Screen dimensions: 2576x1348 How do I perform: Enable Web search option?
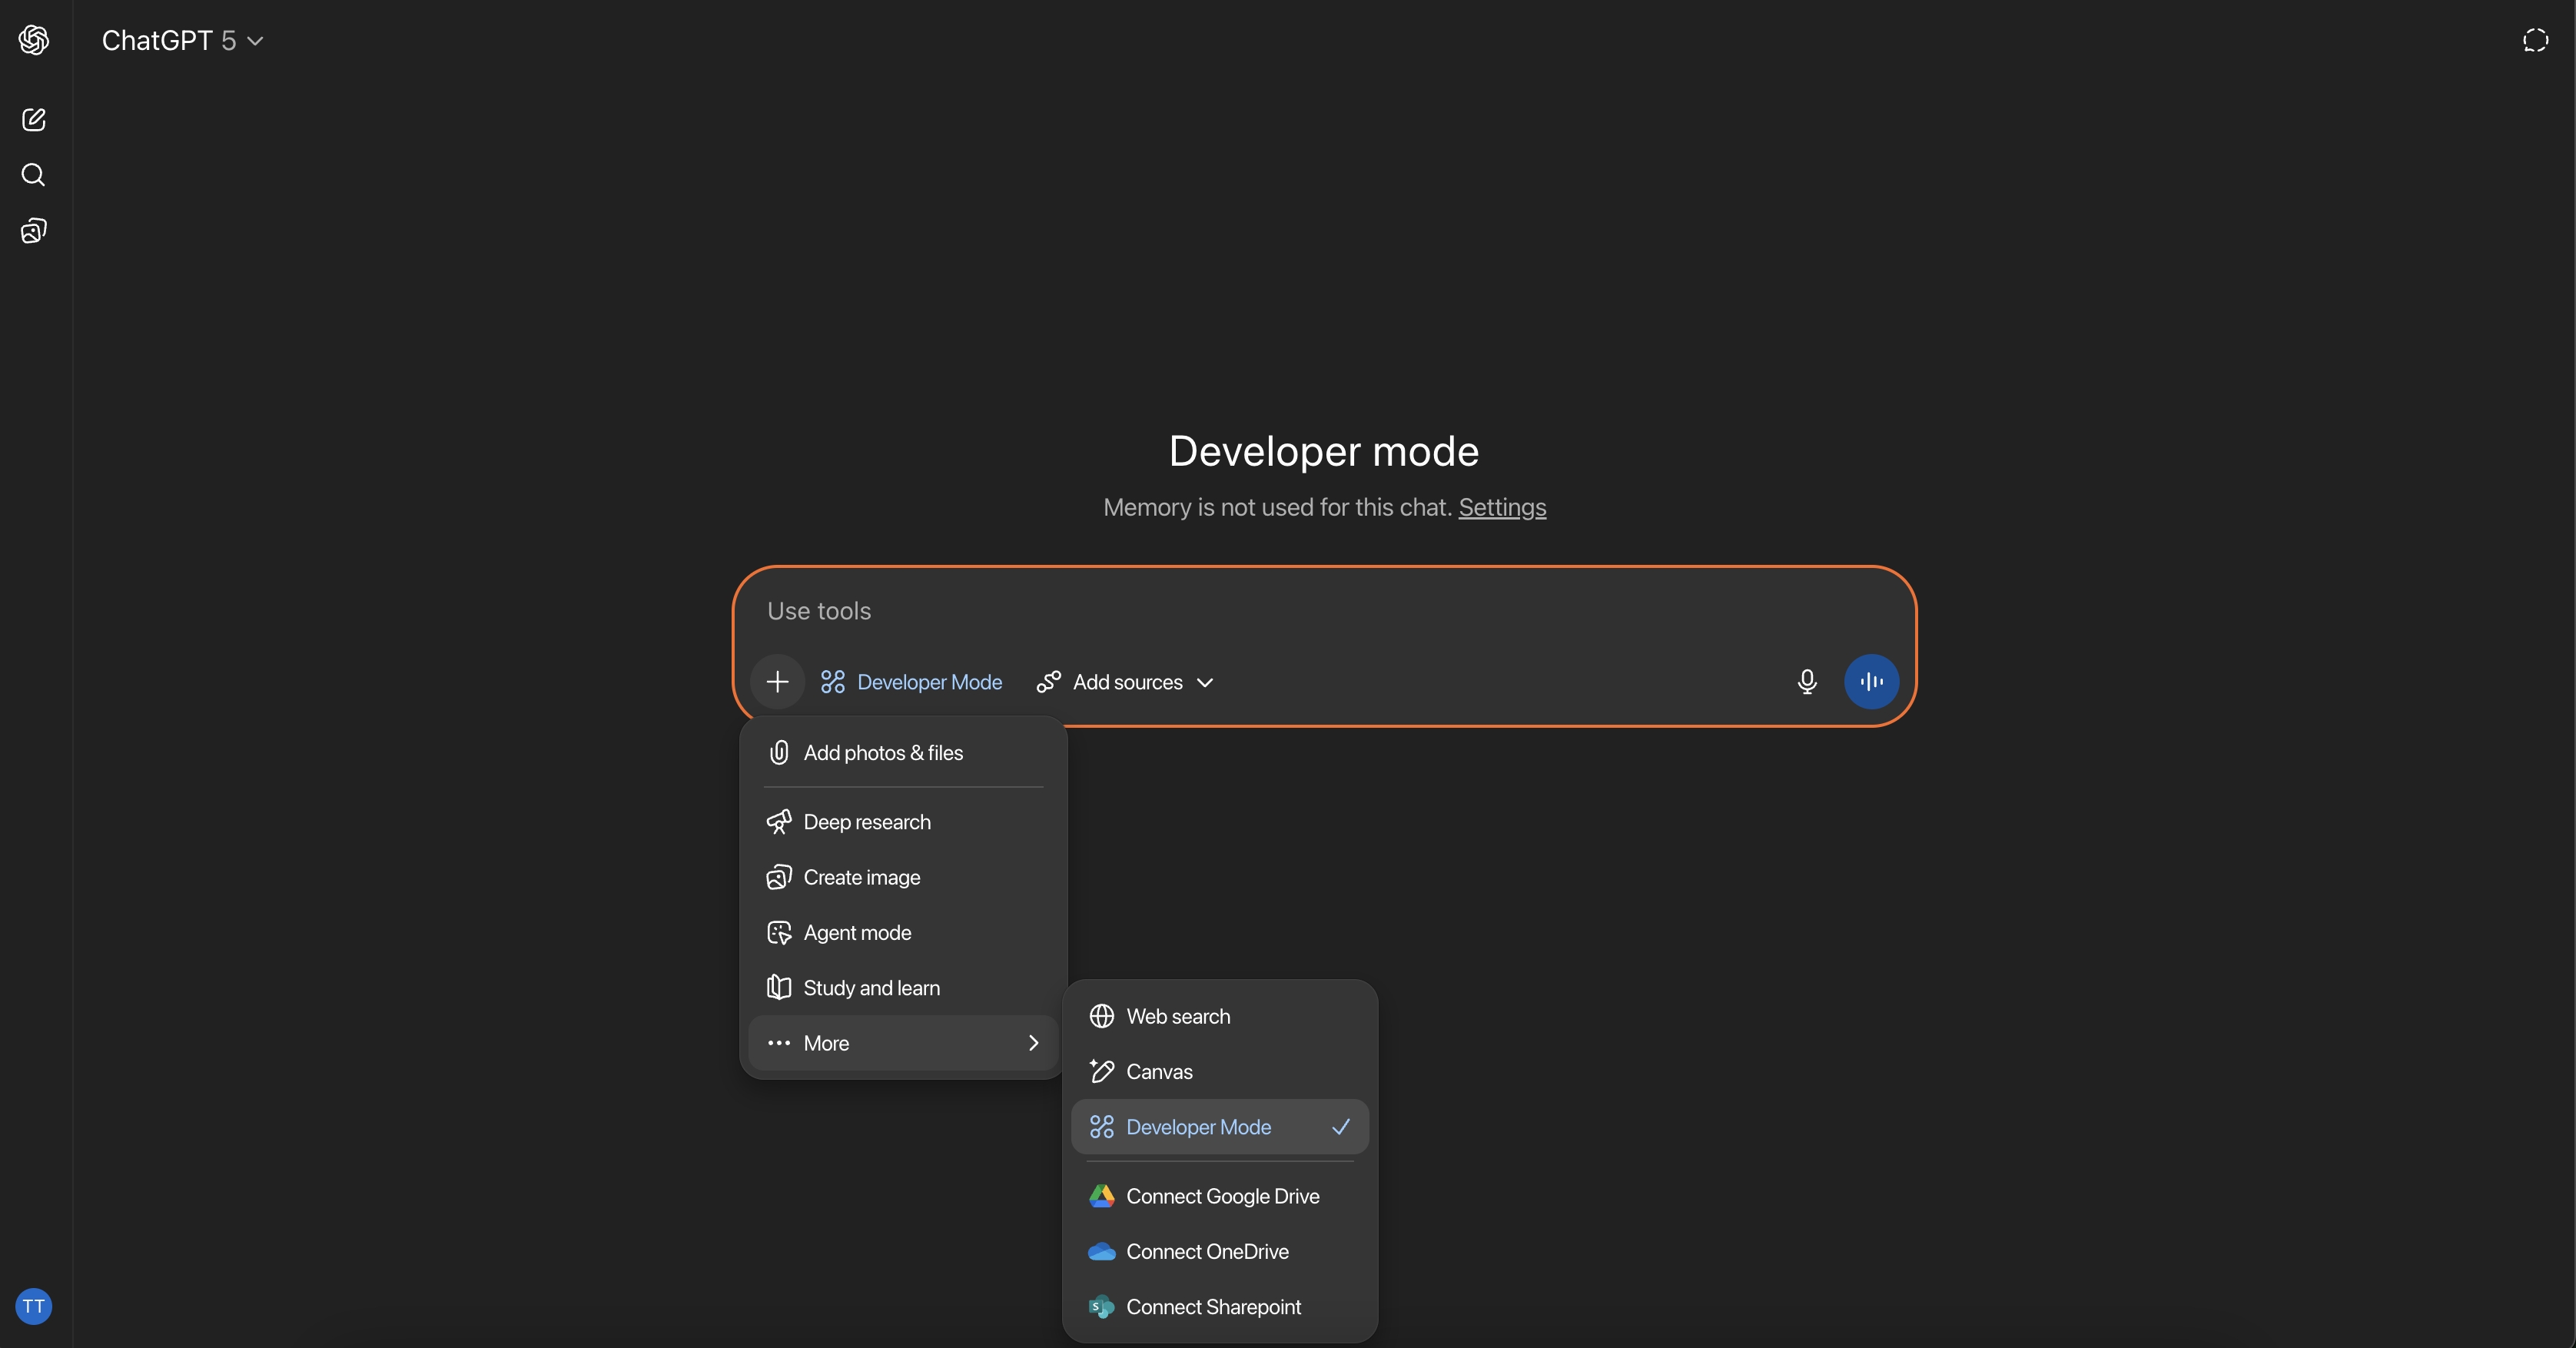pos(1177,1016)
